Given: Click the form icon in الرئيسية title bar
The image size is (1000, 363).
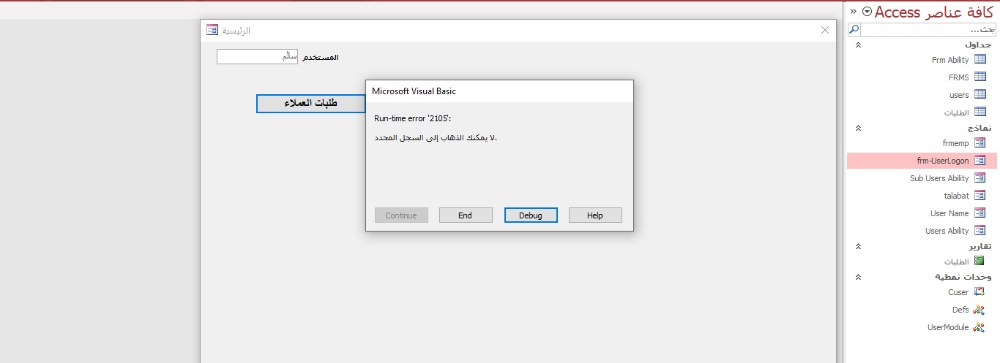Looking at the screenshot, I should tap(212, 30).
